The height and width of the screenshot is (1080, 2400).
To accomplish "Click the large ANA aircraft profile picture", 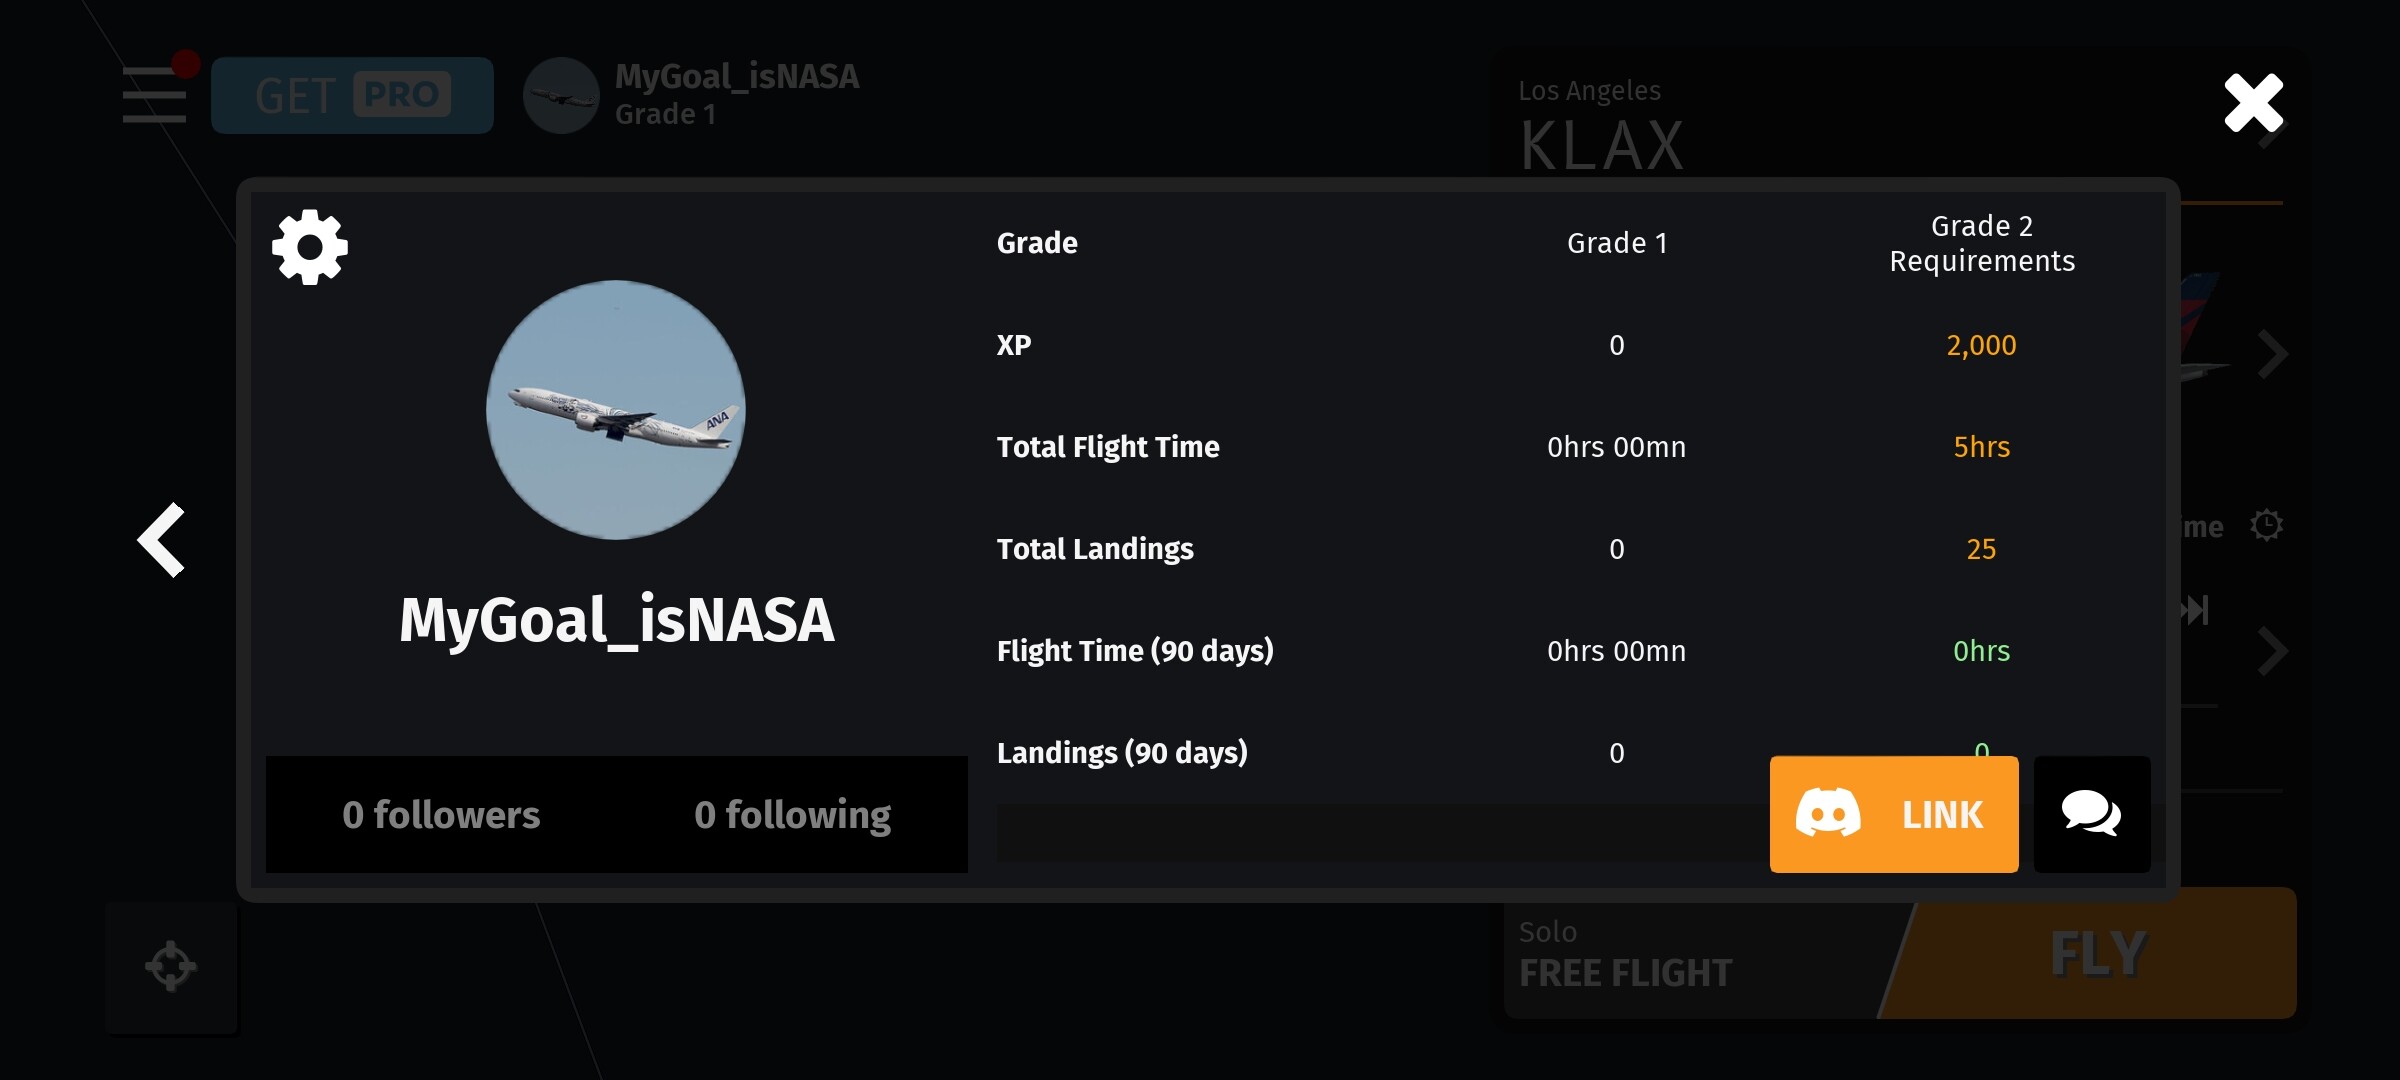I will (x=616, y=410).
